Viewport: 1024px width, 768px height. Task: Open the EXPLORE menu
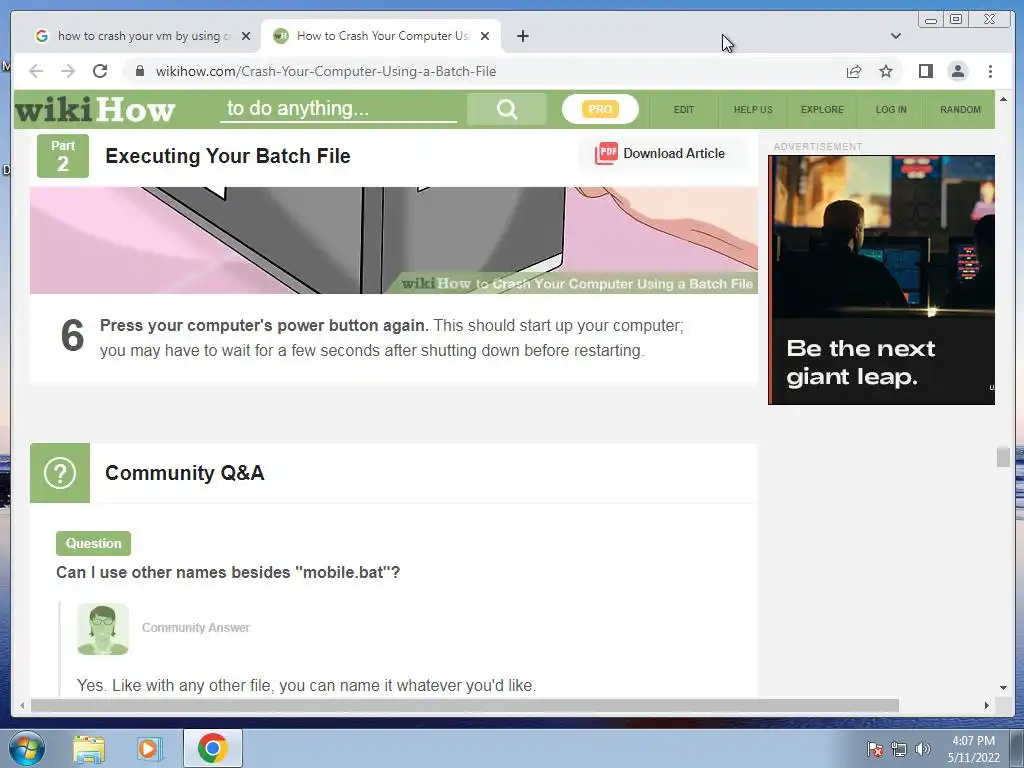[x=822, y=110]
